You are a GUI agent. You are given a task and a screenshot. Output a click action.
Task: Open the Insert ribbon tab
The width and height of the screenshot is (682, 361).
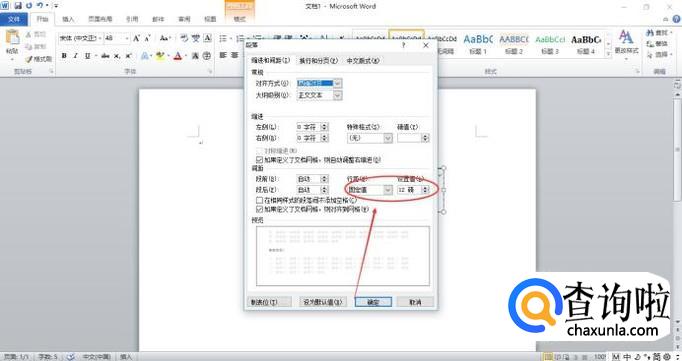click(x=68, y=19)
